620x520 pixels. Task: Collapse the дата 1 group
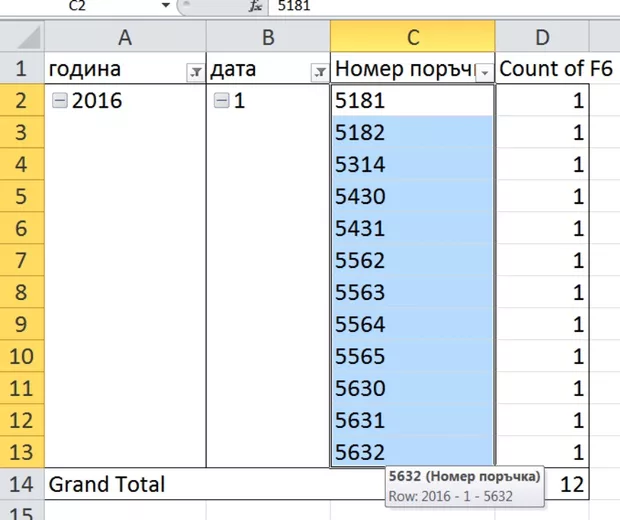point(221,100)
